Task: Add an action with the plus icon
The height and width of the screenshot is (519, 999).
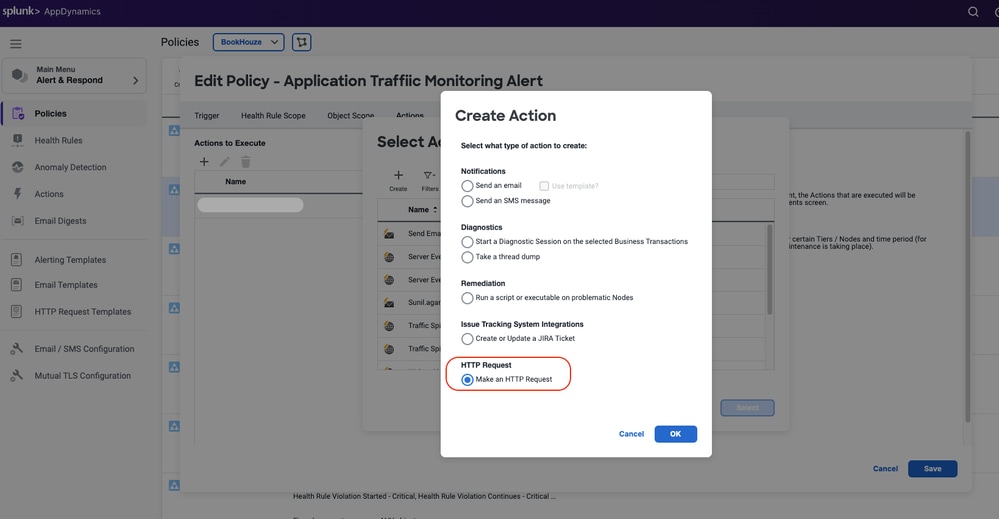Action: (204, 162)
